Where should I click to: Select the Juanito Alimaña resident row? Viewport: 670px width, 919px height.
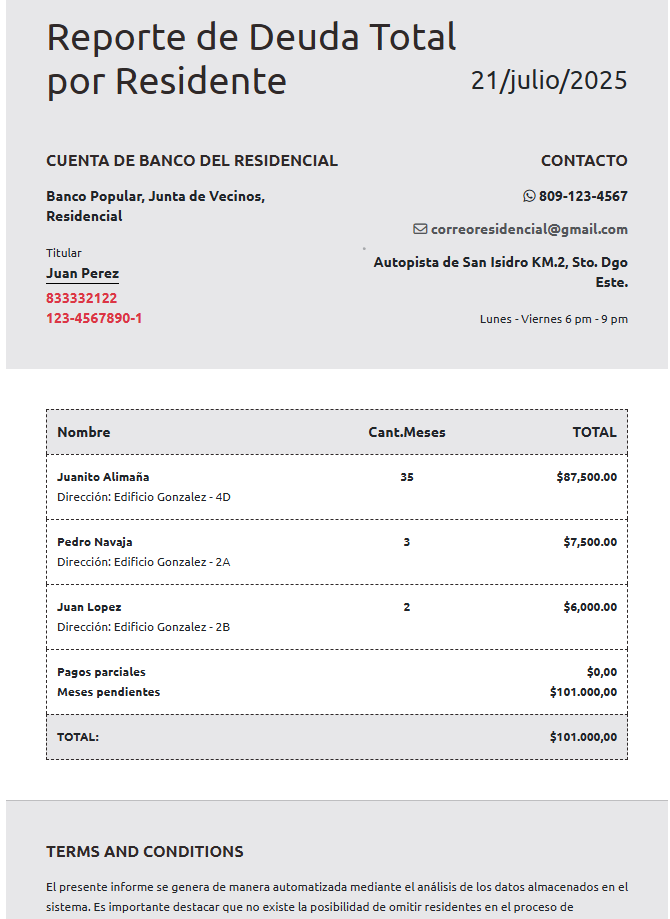pyautogui.click(x=337, y=486)
